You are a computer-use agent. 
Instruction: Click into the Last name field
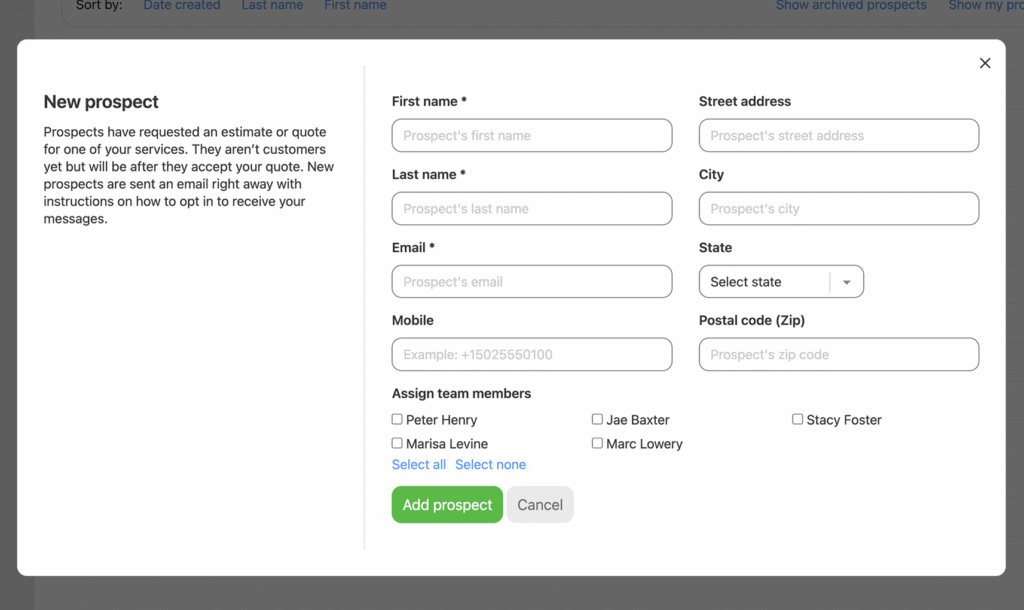pos(532,209)
